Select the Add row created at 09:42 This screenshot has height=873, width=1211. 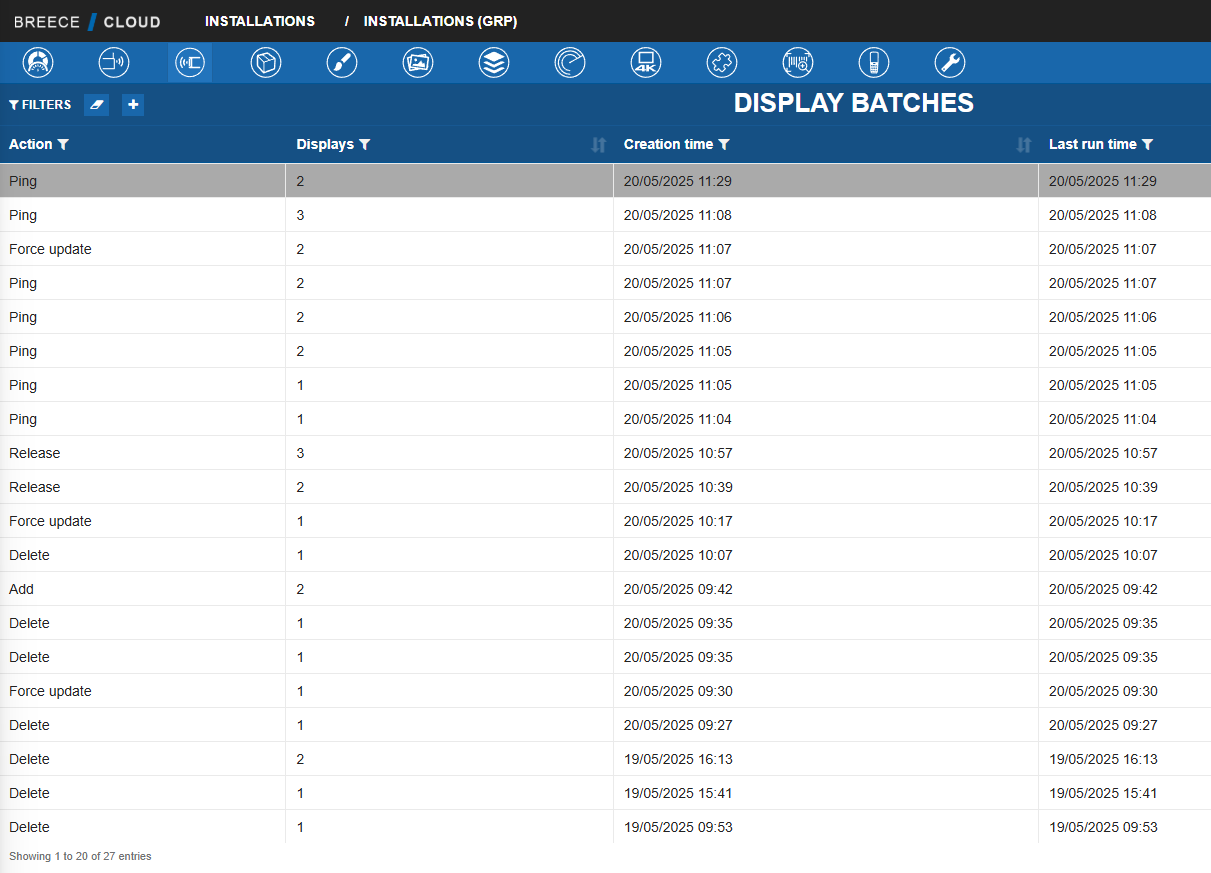(605, 589)
